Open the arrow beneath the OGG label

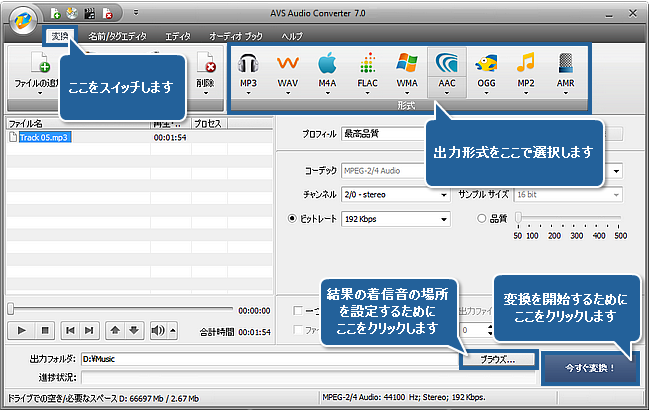(486, 94)
